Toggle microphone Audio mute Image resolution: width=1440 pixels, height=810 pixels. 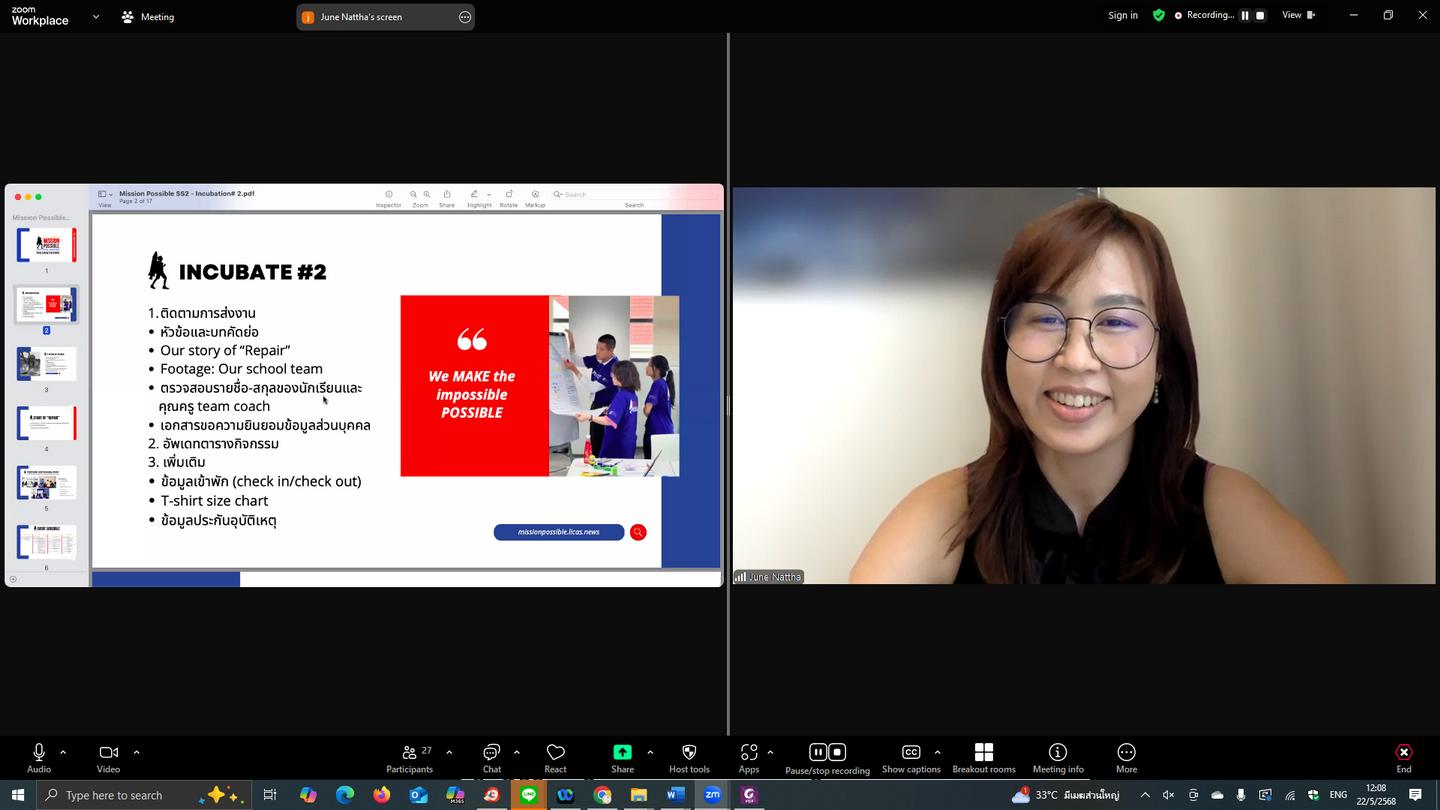39,758
